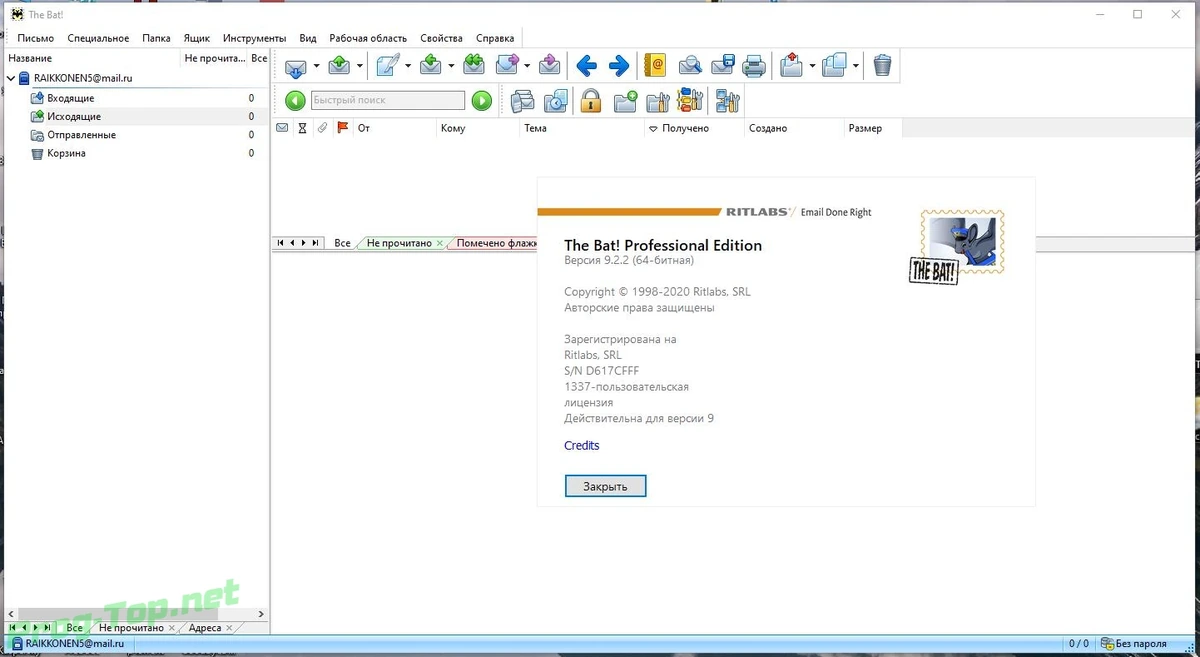Click the Delete trash bin icon
Screen dimensions: 1200x657
[x=882, y=66]
